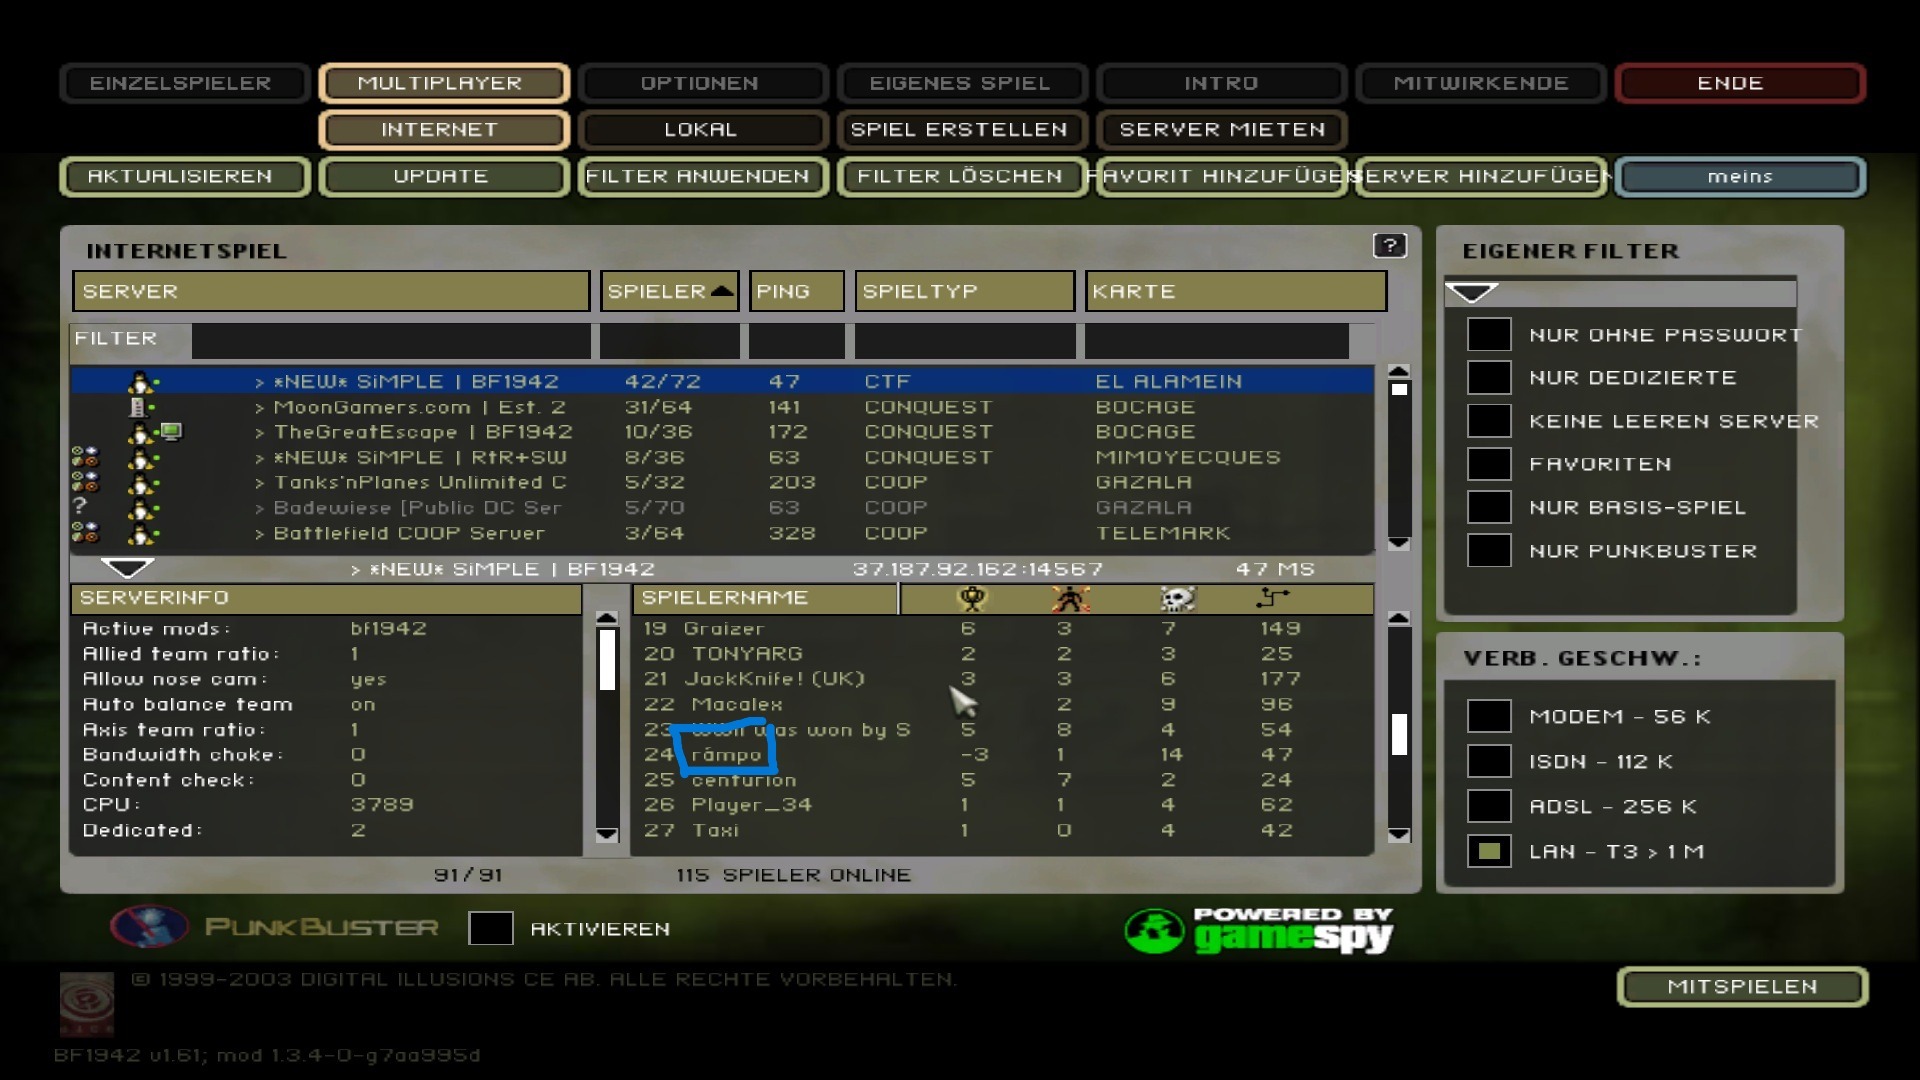This screenshot has height=1080, width=1920.
Task: Click the FILTER LÖSCHEN button
Action: (962, 177)
